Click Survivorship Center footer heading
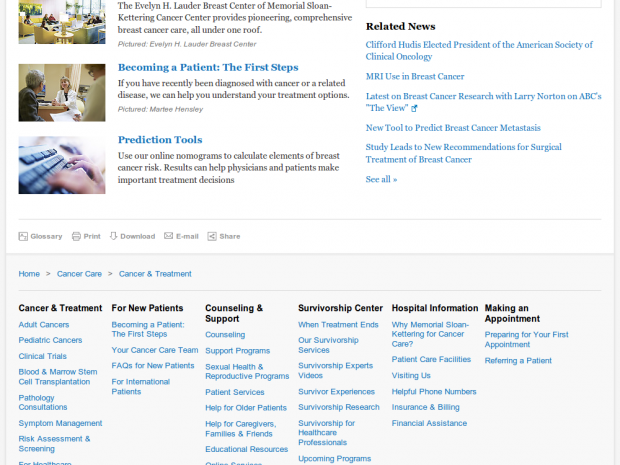The image size is (620, 465). [x=340, y=308]
